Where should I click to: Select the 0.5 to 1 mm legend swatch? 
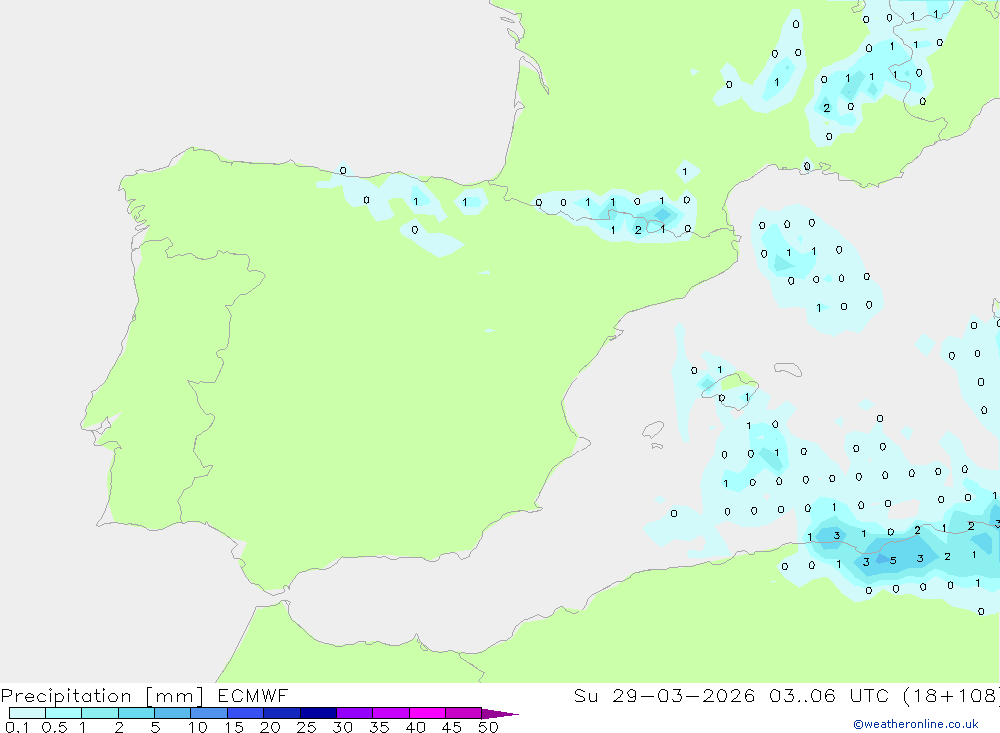[63, 713]
